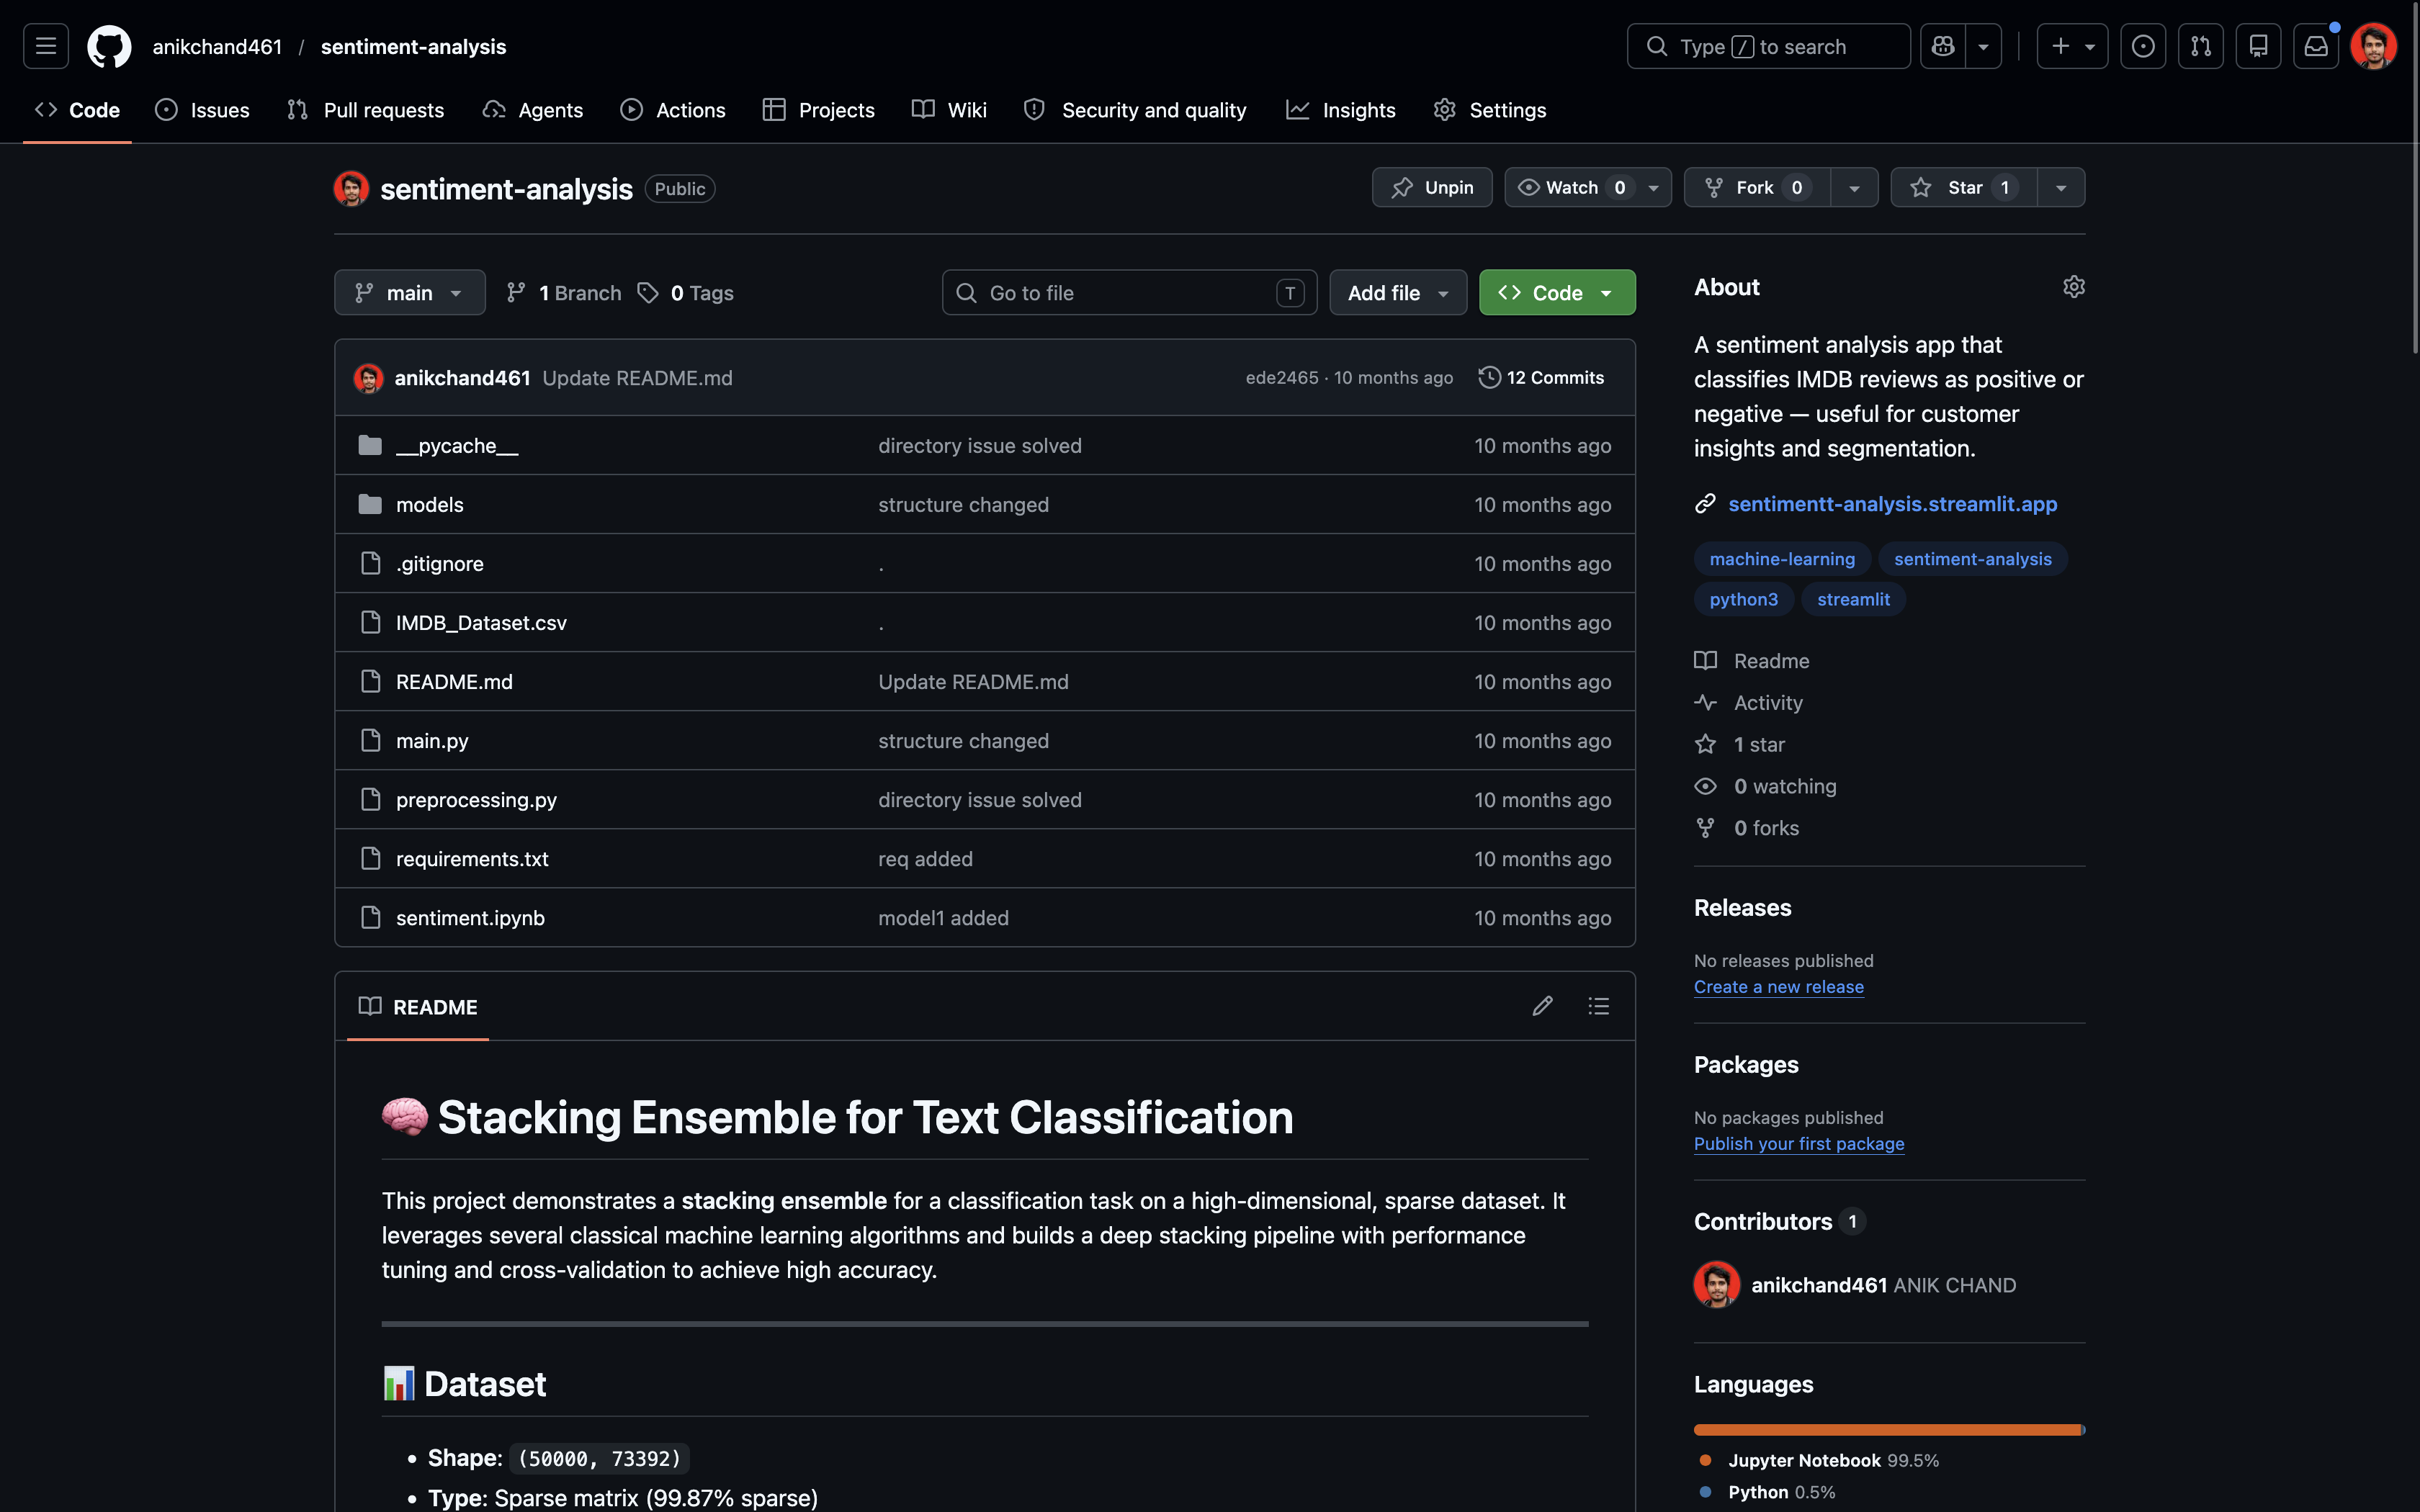
Task: Open the issues icon in top header
Action: (2143, 47)
